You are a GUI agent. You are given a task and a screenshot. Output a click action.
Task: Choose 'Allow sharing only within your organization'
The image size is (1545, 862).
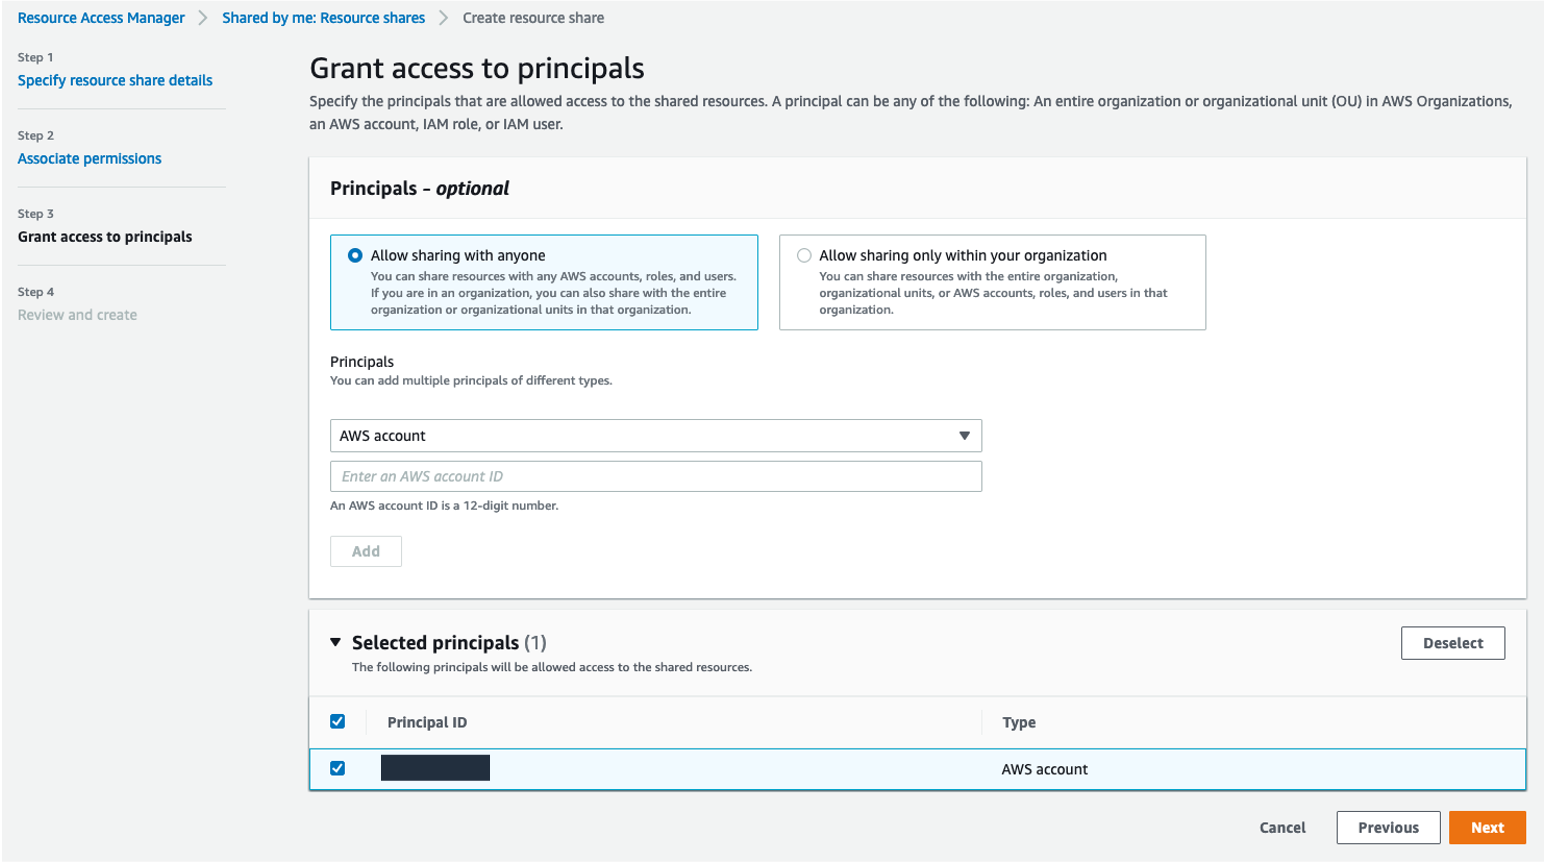tap(804, 256)
